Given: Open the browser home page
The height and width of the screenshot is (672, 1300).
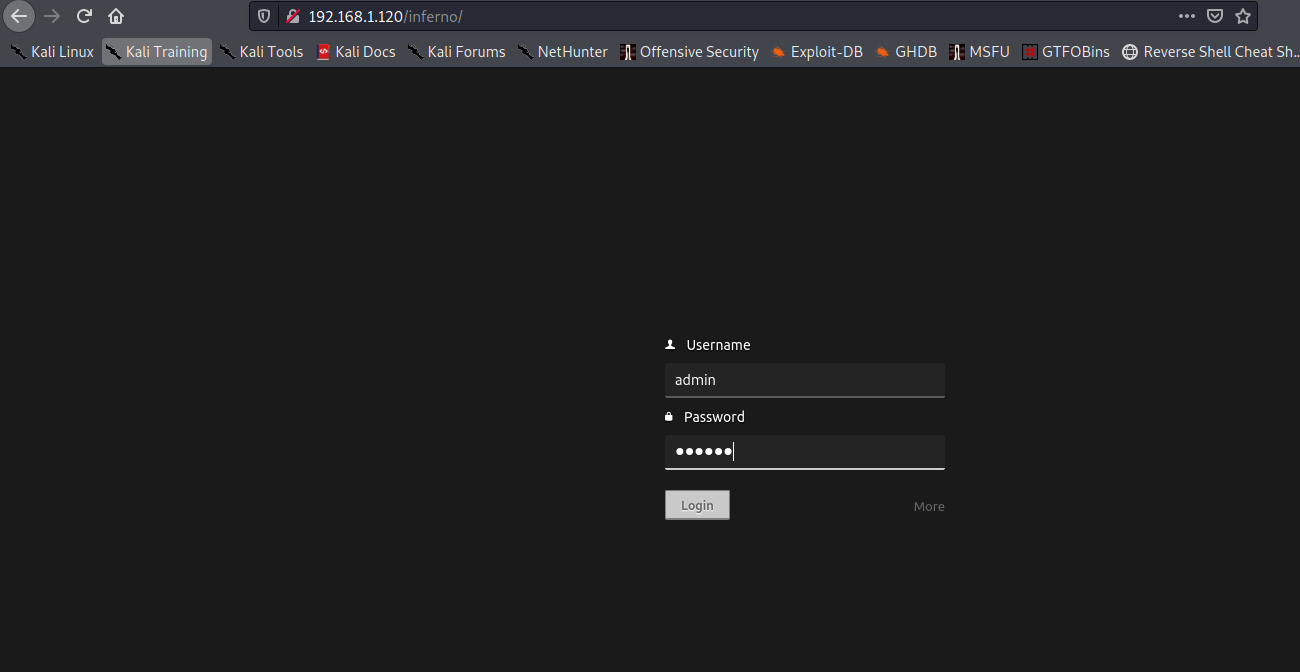Looking at the screenshot, I should click(116, 16).
